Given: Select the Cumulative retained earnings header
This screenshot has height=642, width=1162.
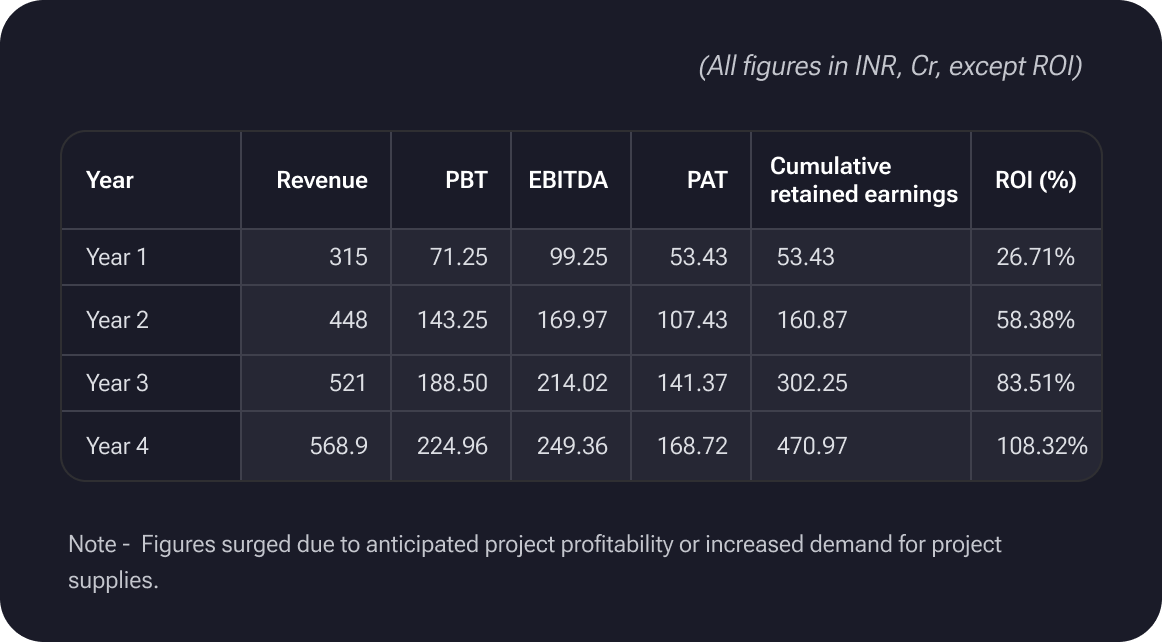Looking at the screenshot, I should pyautogui.click(x=863, y=180).
